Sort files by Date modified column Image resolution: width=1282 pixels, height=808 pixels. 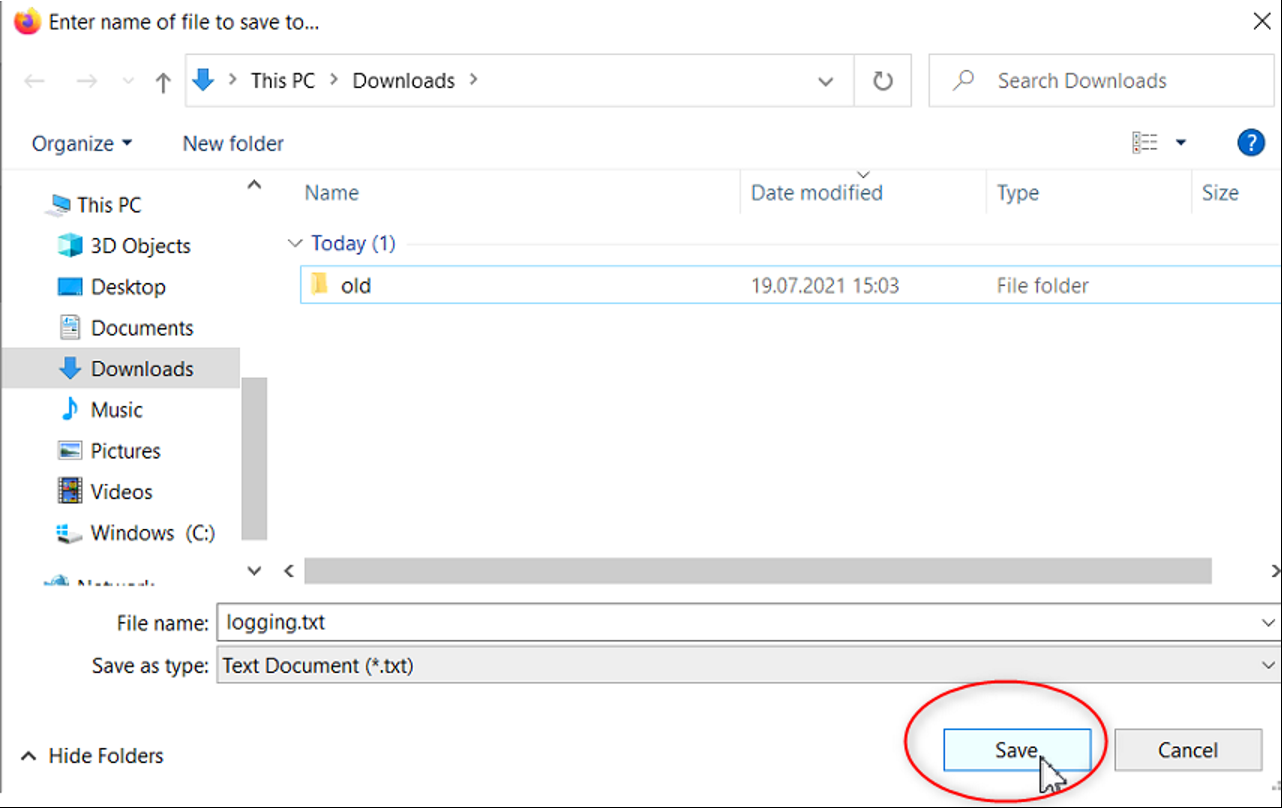(x=817, y=193)
